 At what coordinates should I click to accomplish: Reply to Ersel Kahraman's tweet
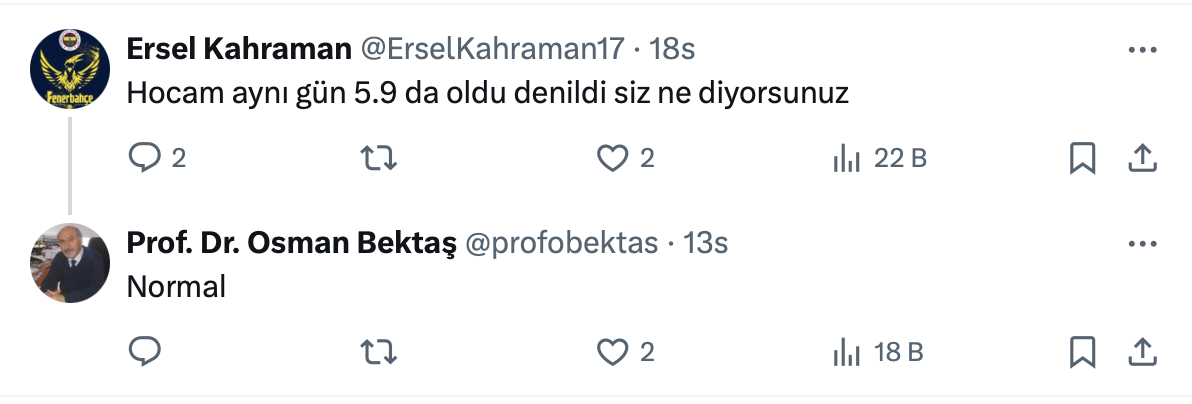[146, 158]
